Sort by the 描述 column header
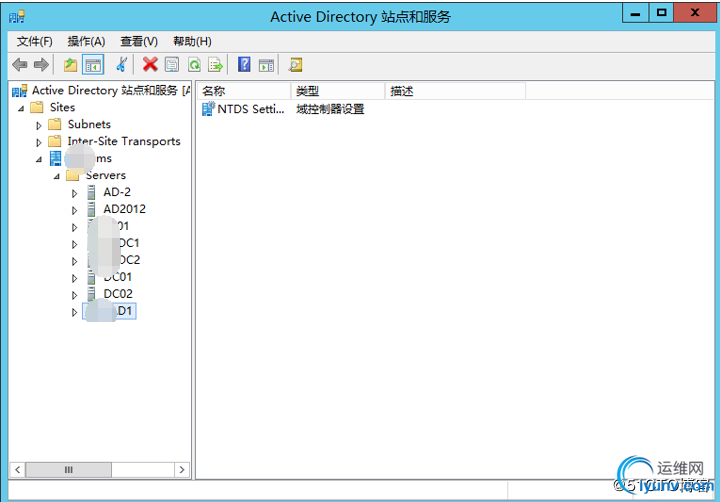The image size is (720, 502). pos(455,91)
